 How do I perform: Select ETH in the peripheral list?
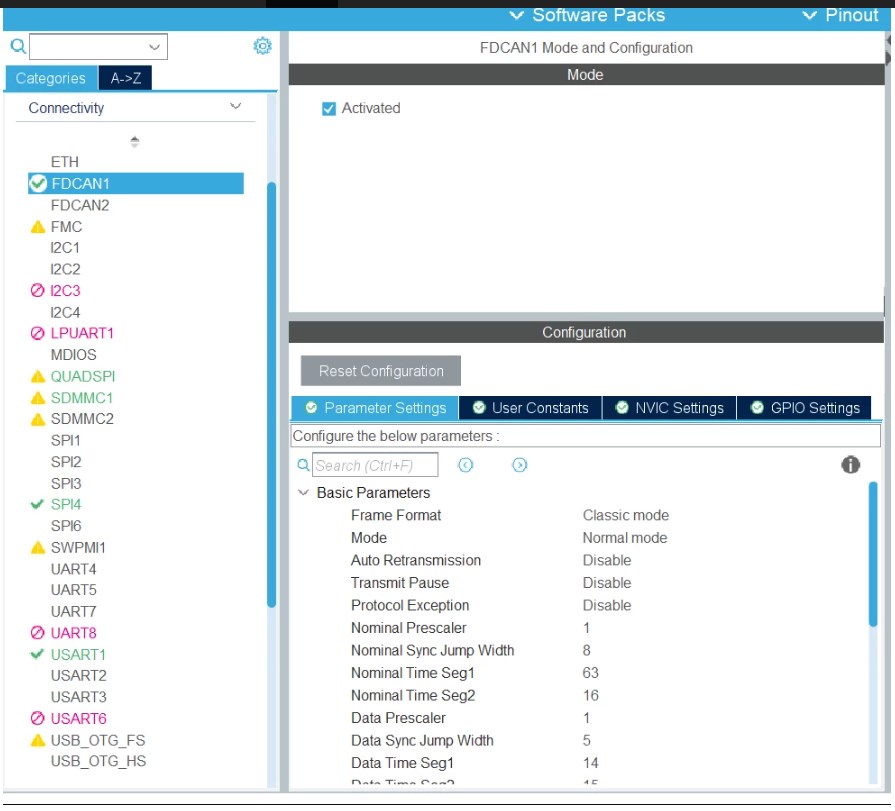(x=64, y=162)
